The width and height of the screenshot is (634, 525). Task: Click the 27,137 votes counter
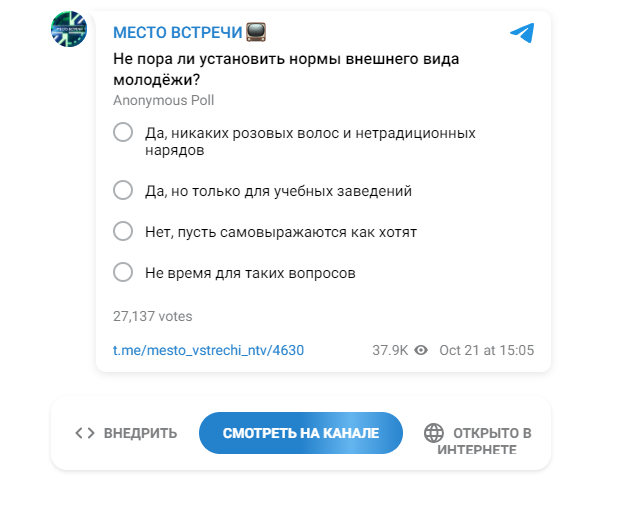pyautogui.click(x=152, y=316)
